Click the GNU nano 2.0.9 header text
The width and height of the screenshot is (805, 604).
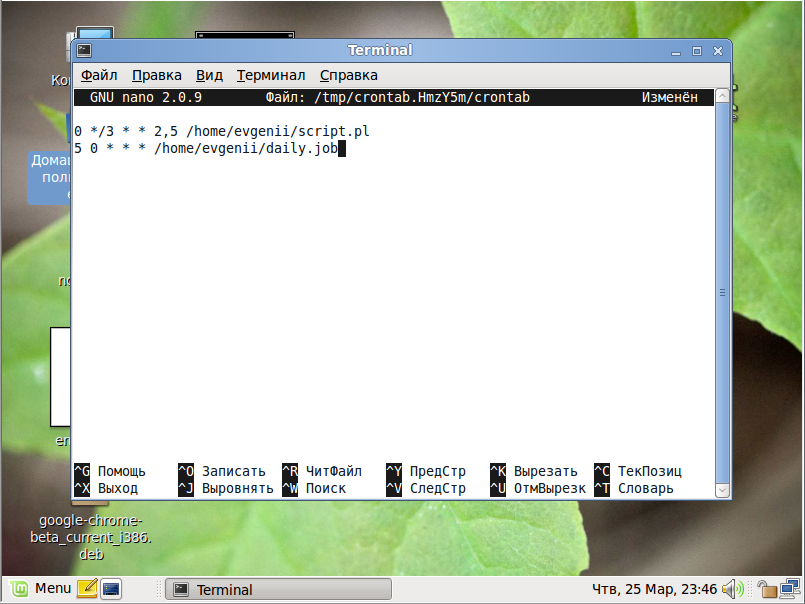coord(146,97)
